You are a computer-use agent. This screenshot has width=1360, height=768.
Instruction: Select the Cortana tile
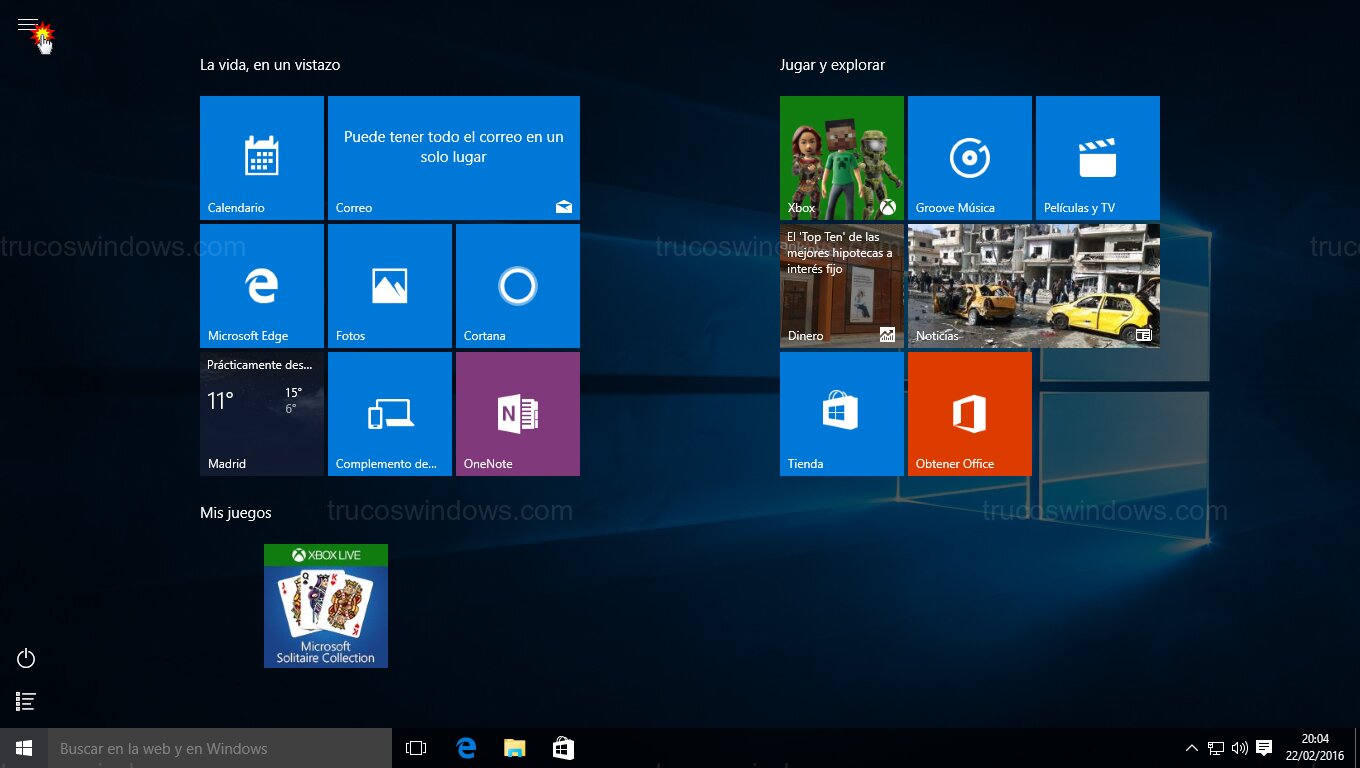click(x=517, y=285)
